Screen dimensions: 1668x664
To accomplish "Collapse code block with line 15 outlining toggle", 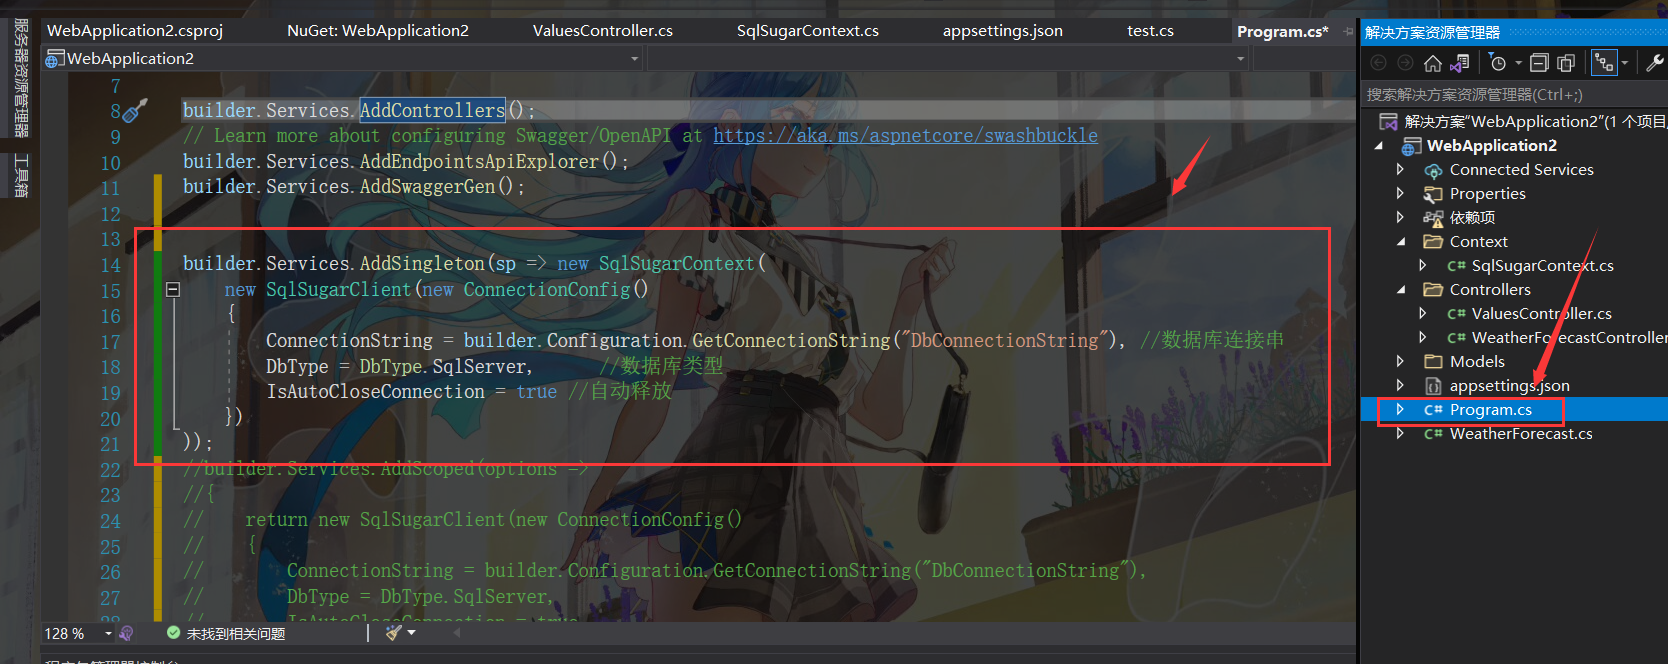I will 172,290.
